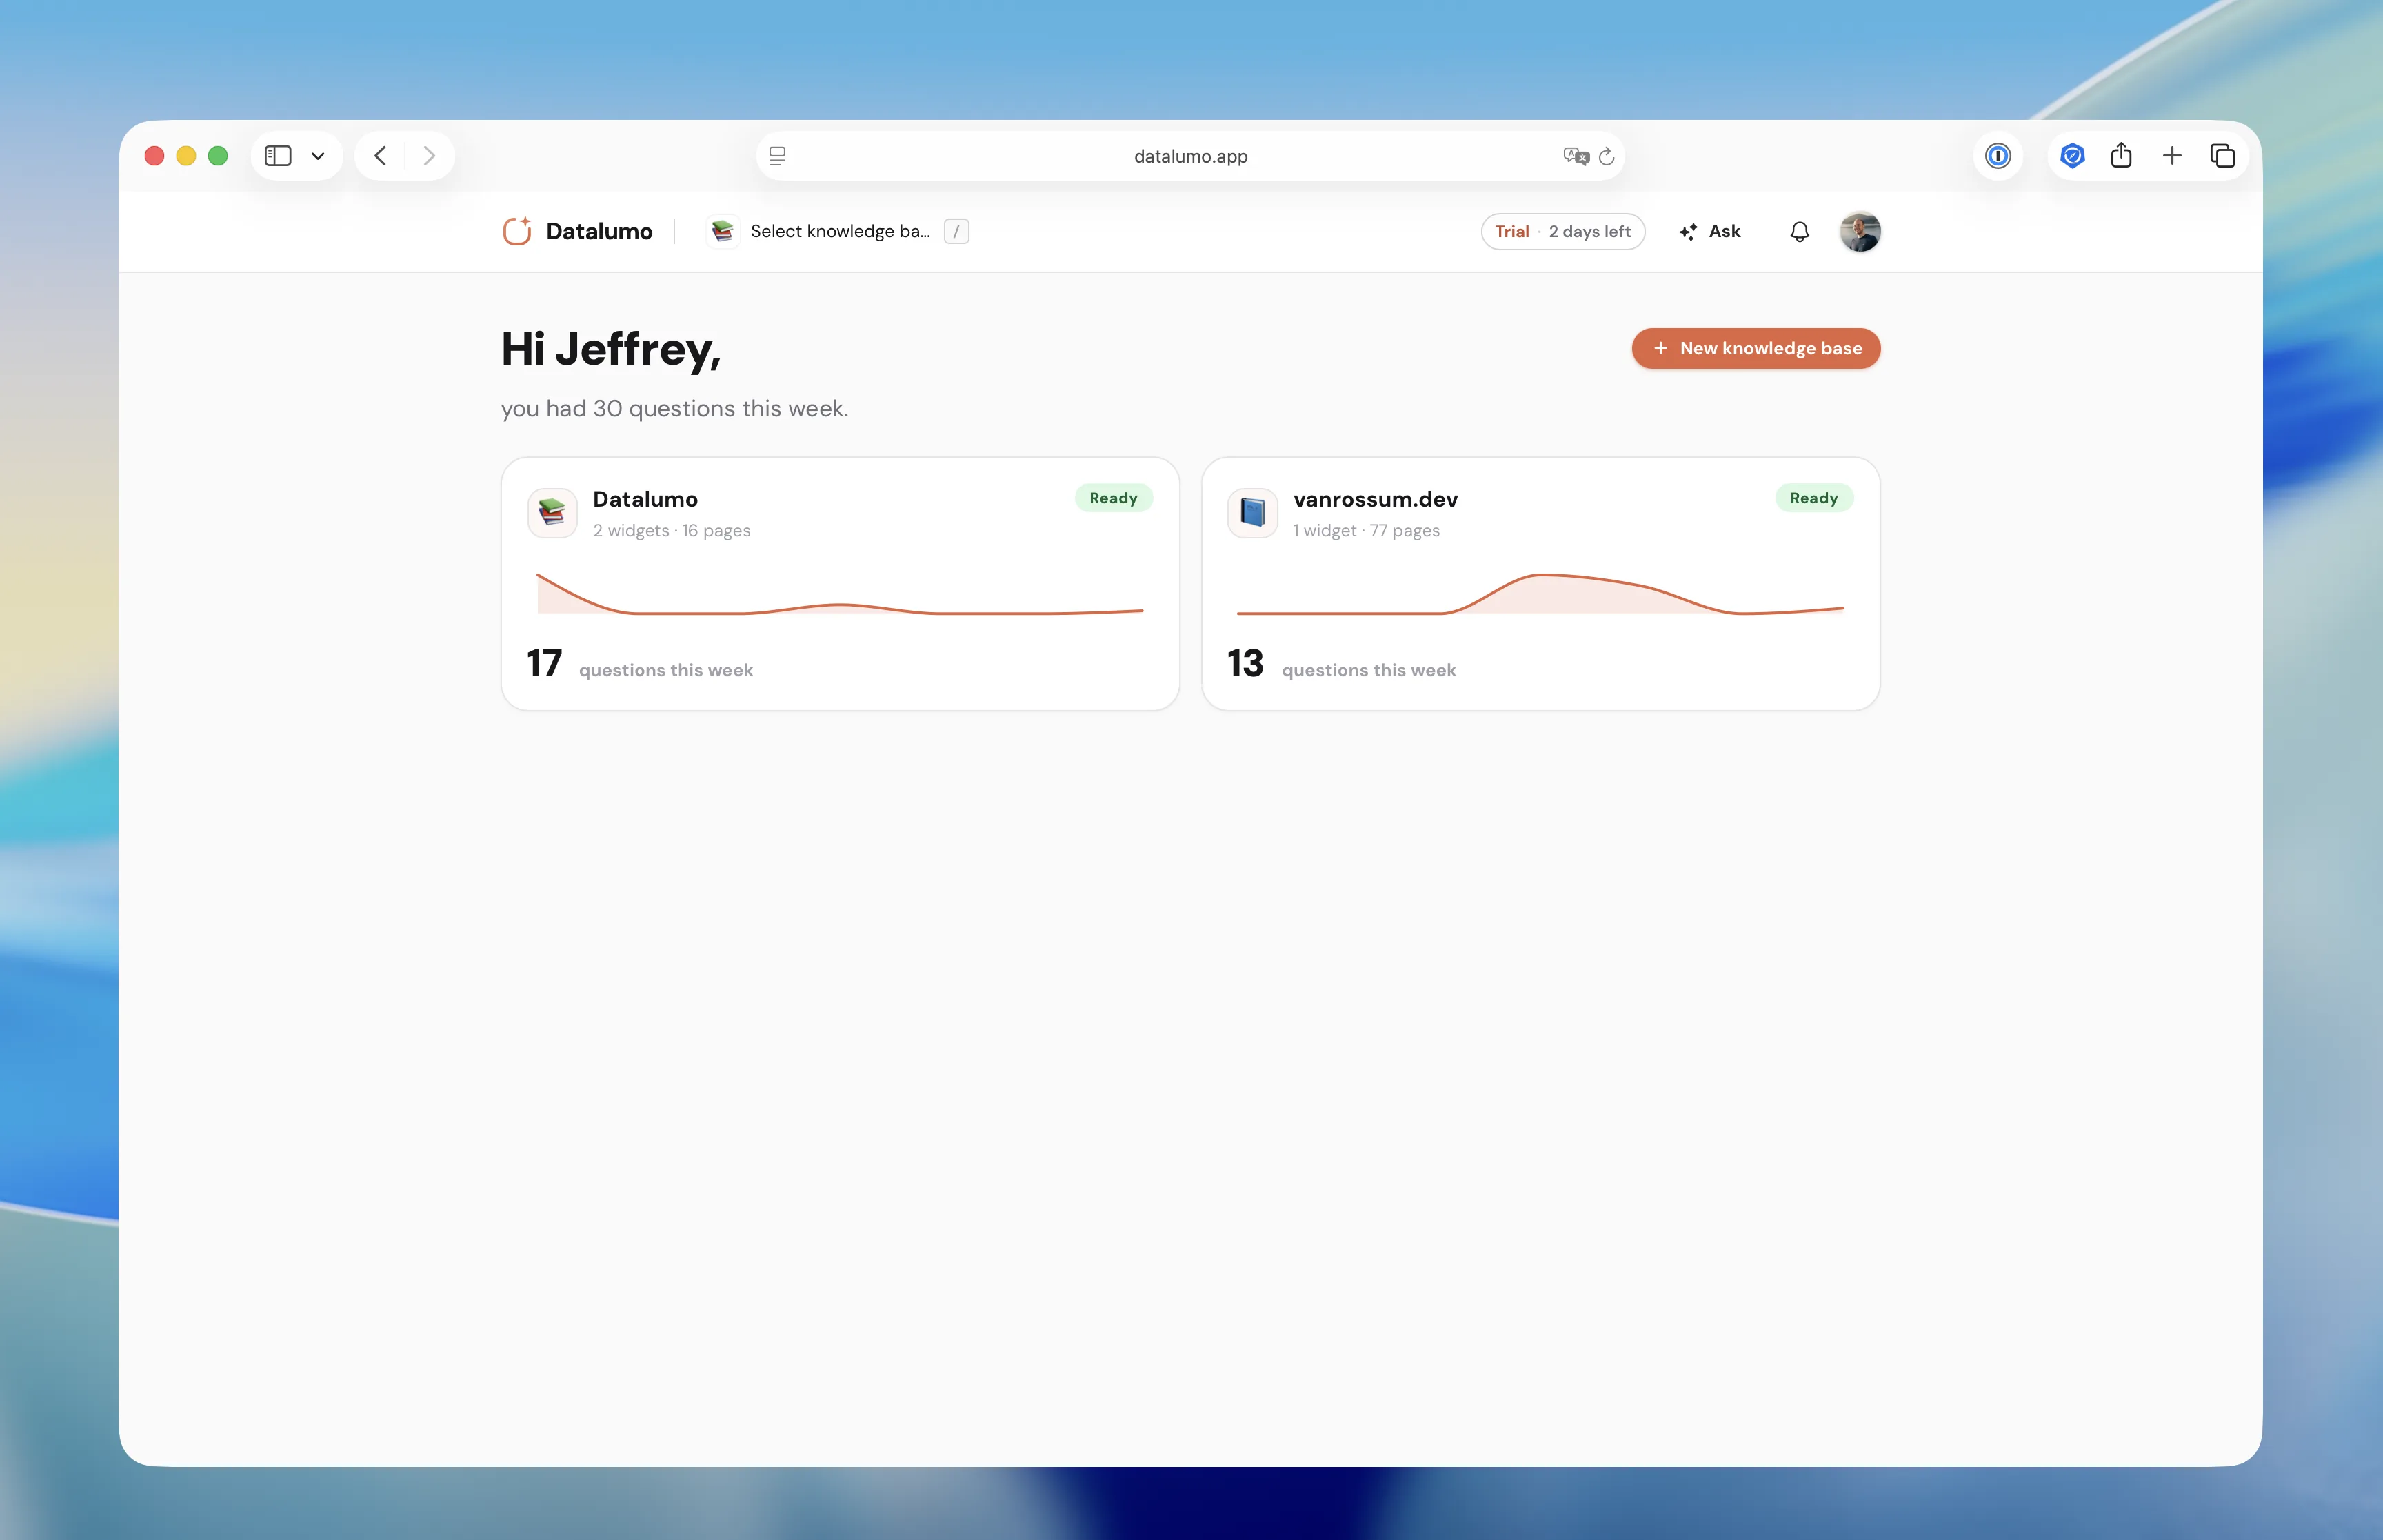The image size is (2383, 1540).
Task: Close the Safari window with red button
Action: (x=154, y=156)
